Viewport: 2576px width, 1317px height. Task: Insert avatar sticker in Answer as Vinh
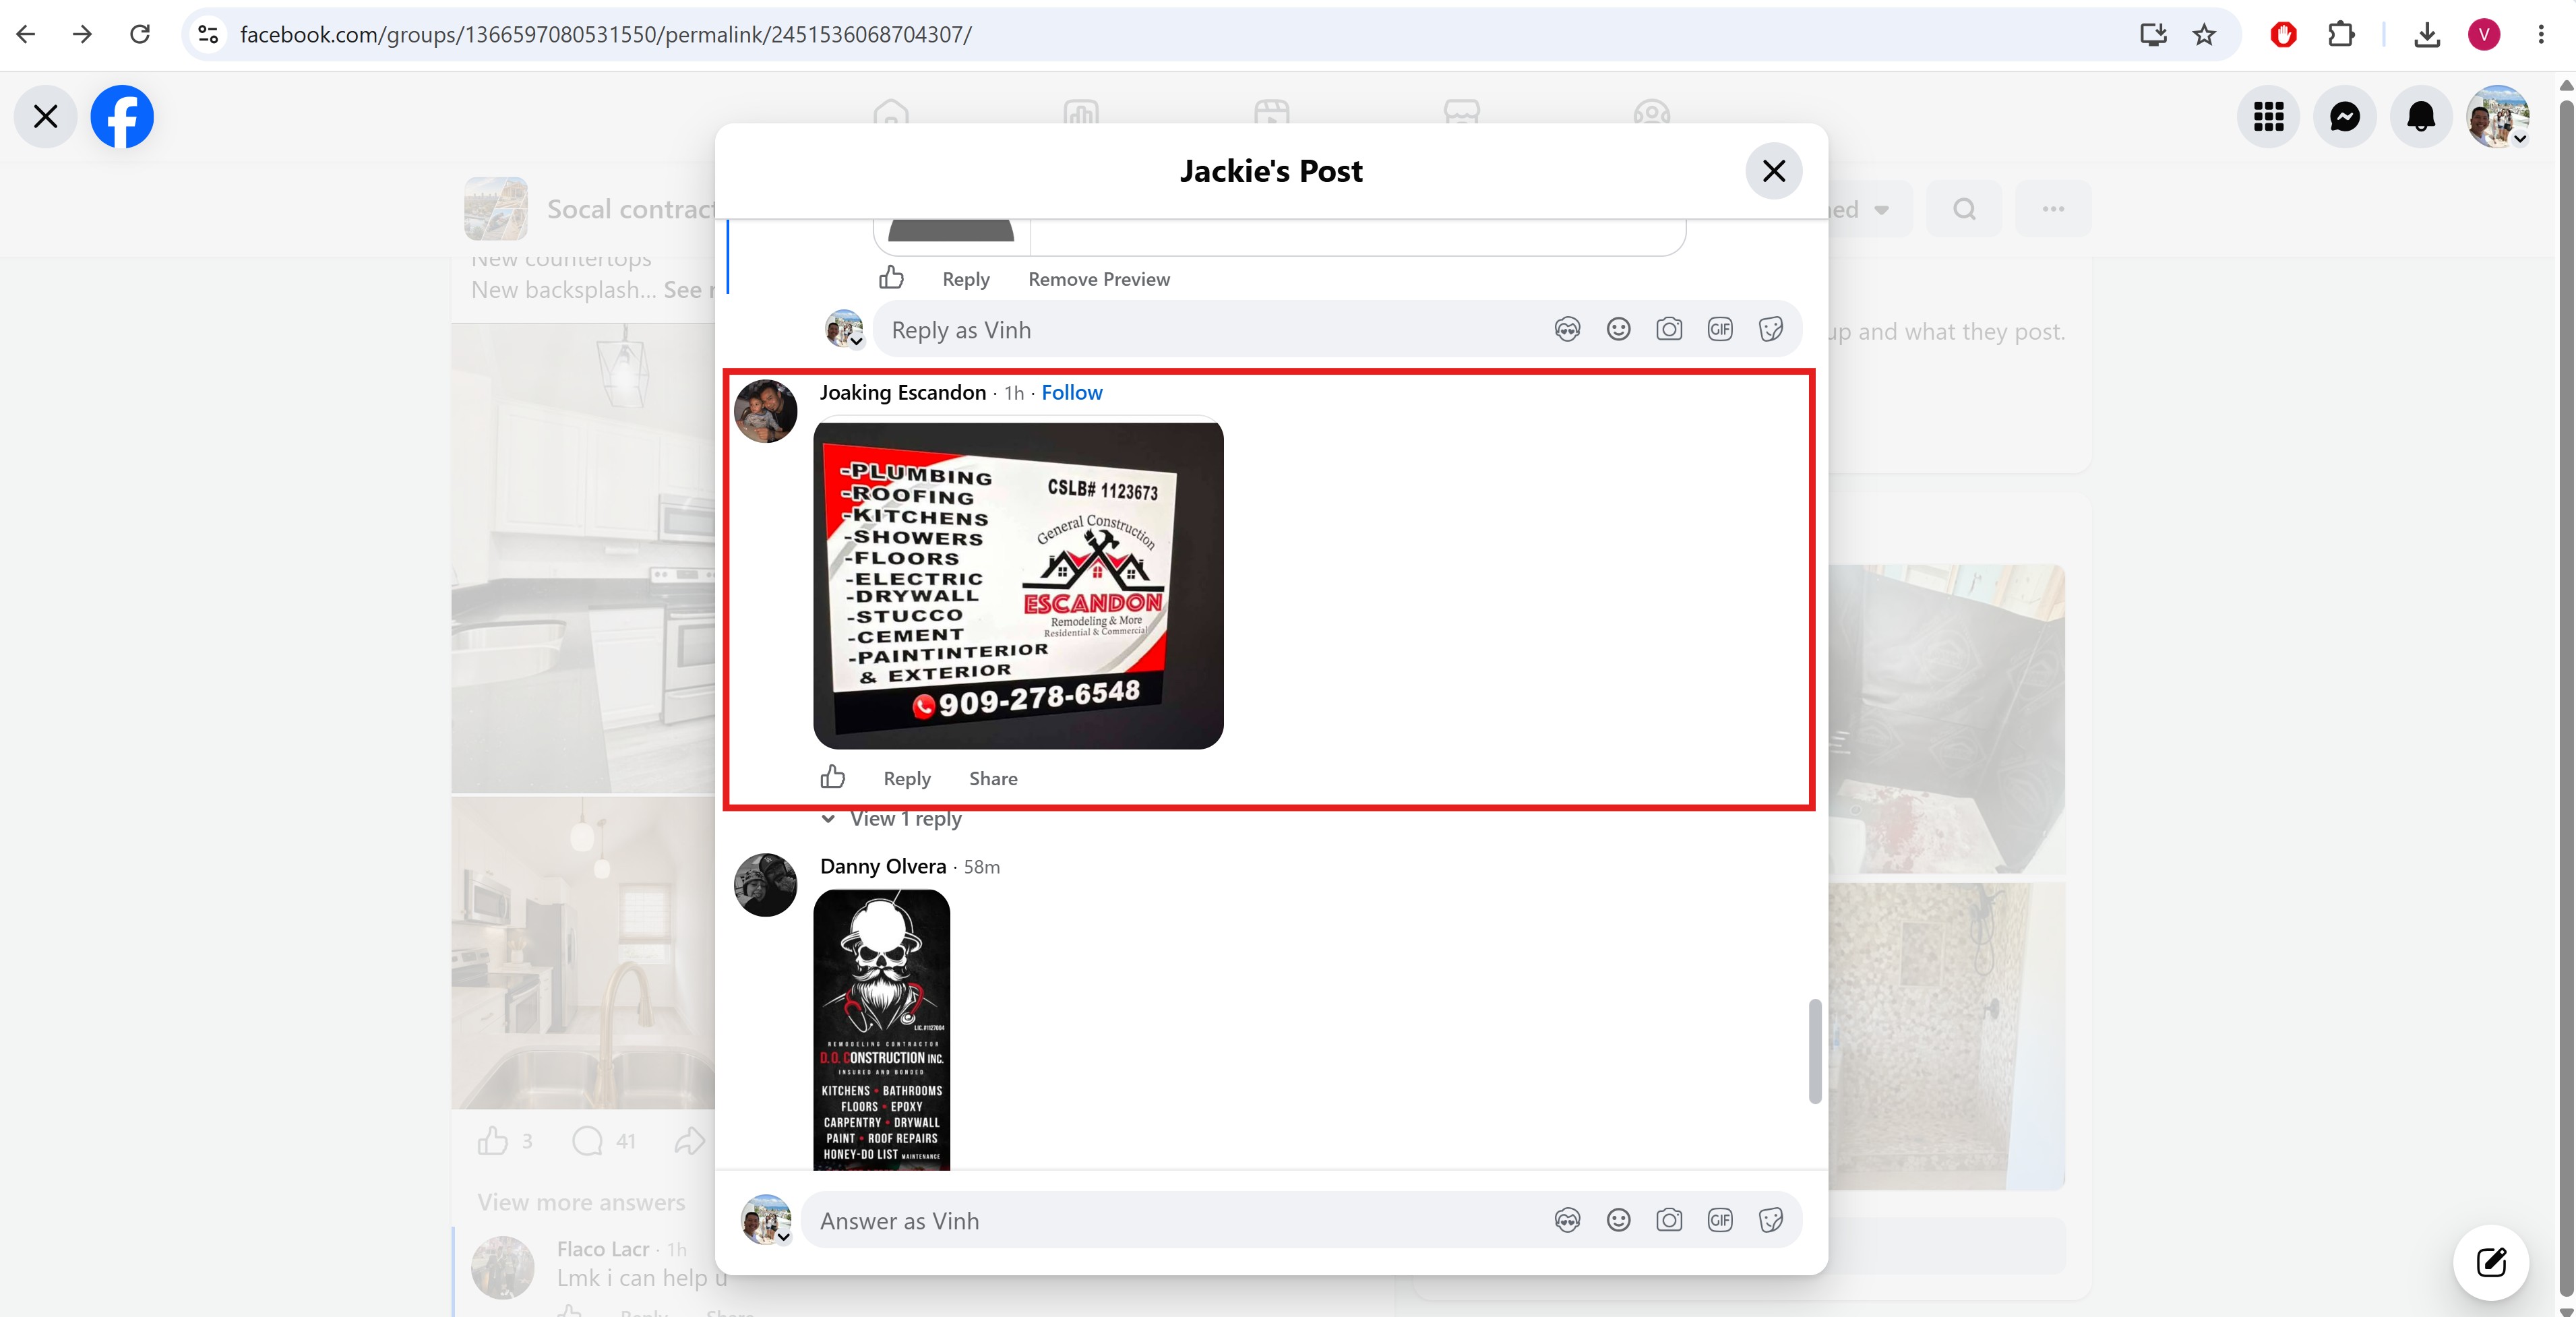(1567, 1220)
